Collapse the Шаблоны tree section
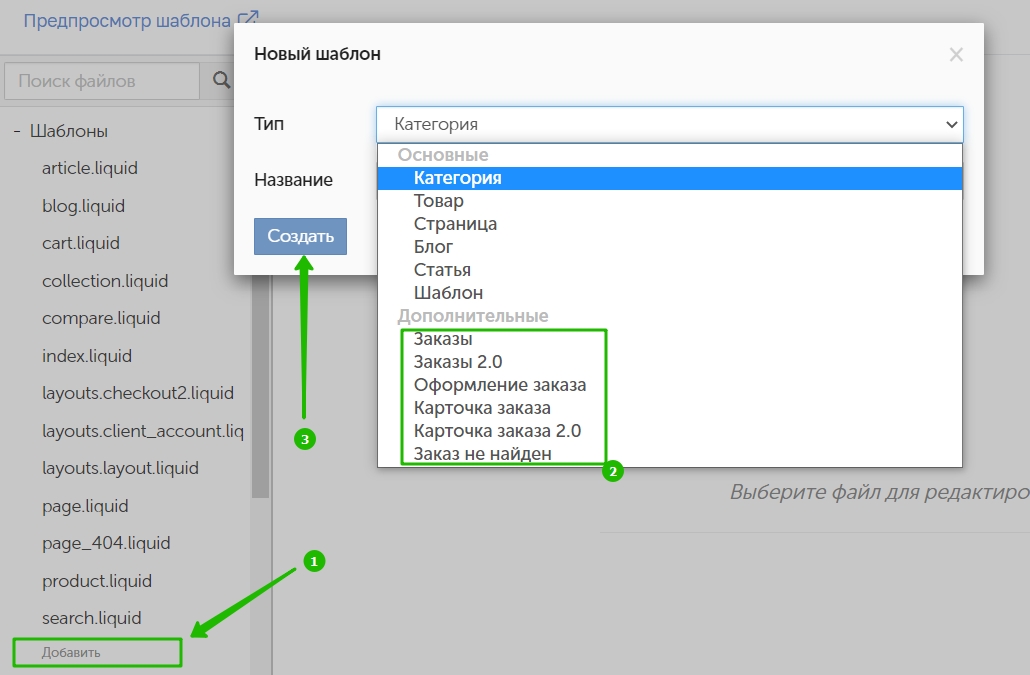1030x675 pixels. (x=17, y=131)
